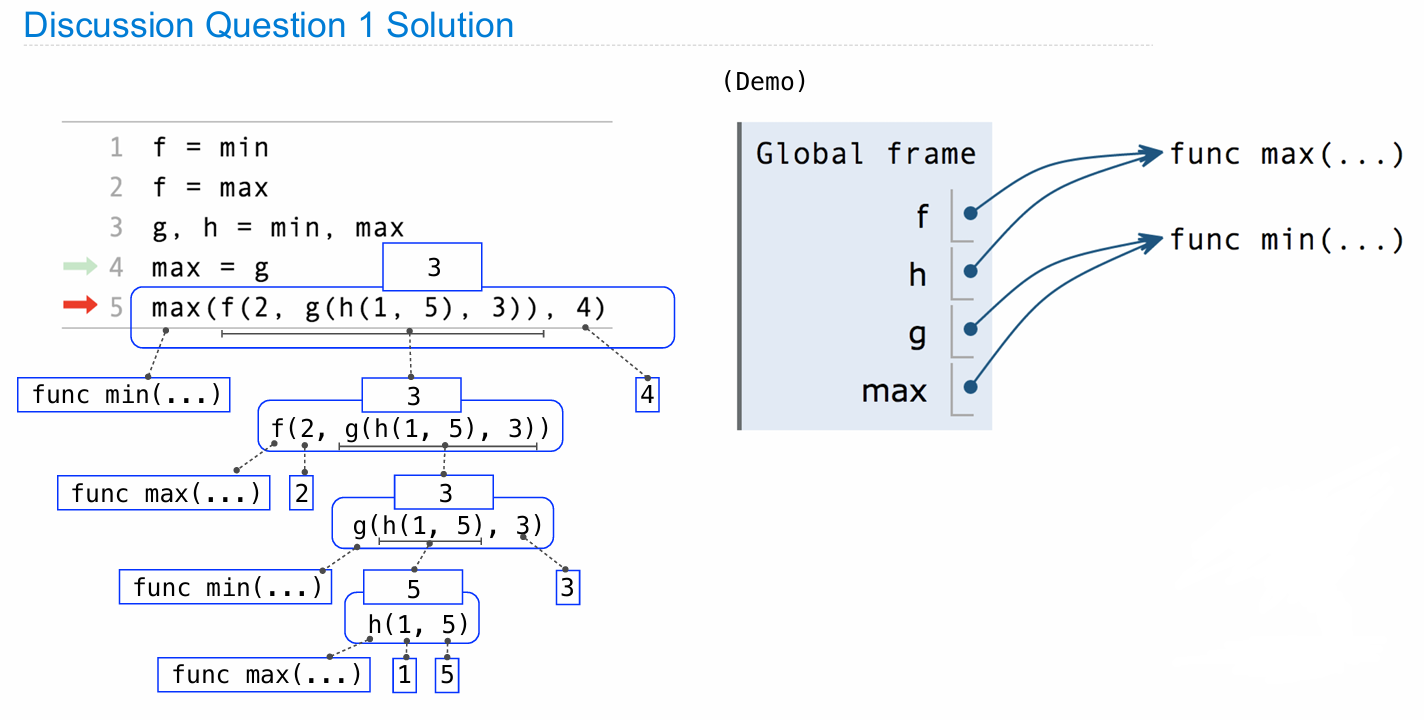Click the 'func max(...)' box under the h operator
The image size is (1424, 720).
[265, 675]
